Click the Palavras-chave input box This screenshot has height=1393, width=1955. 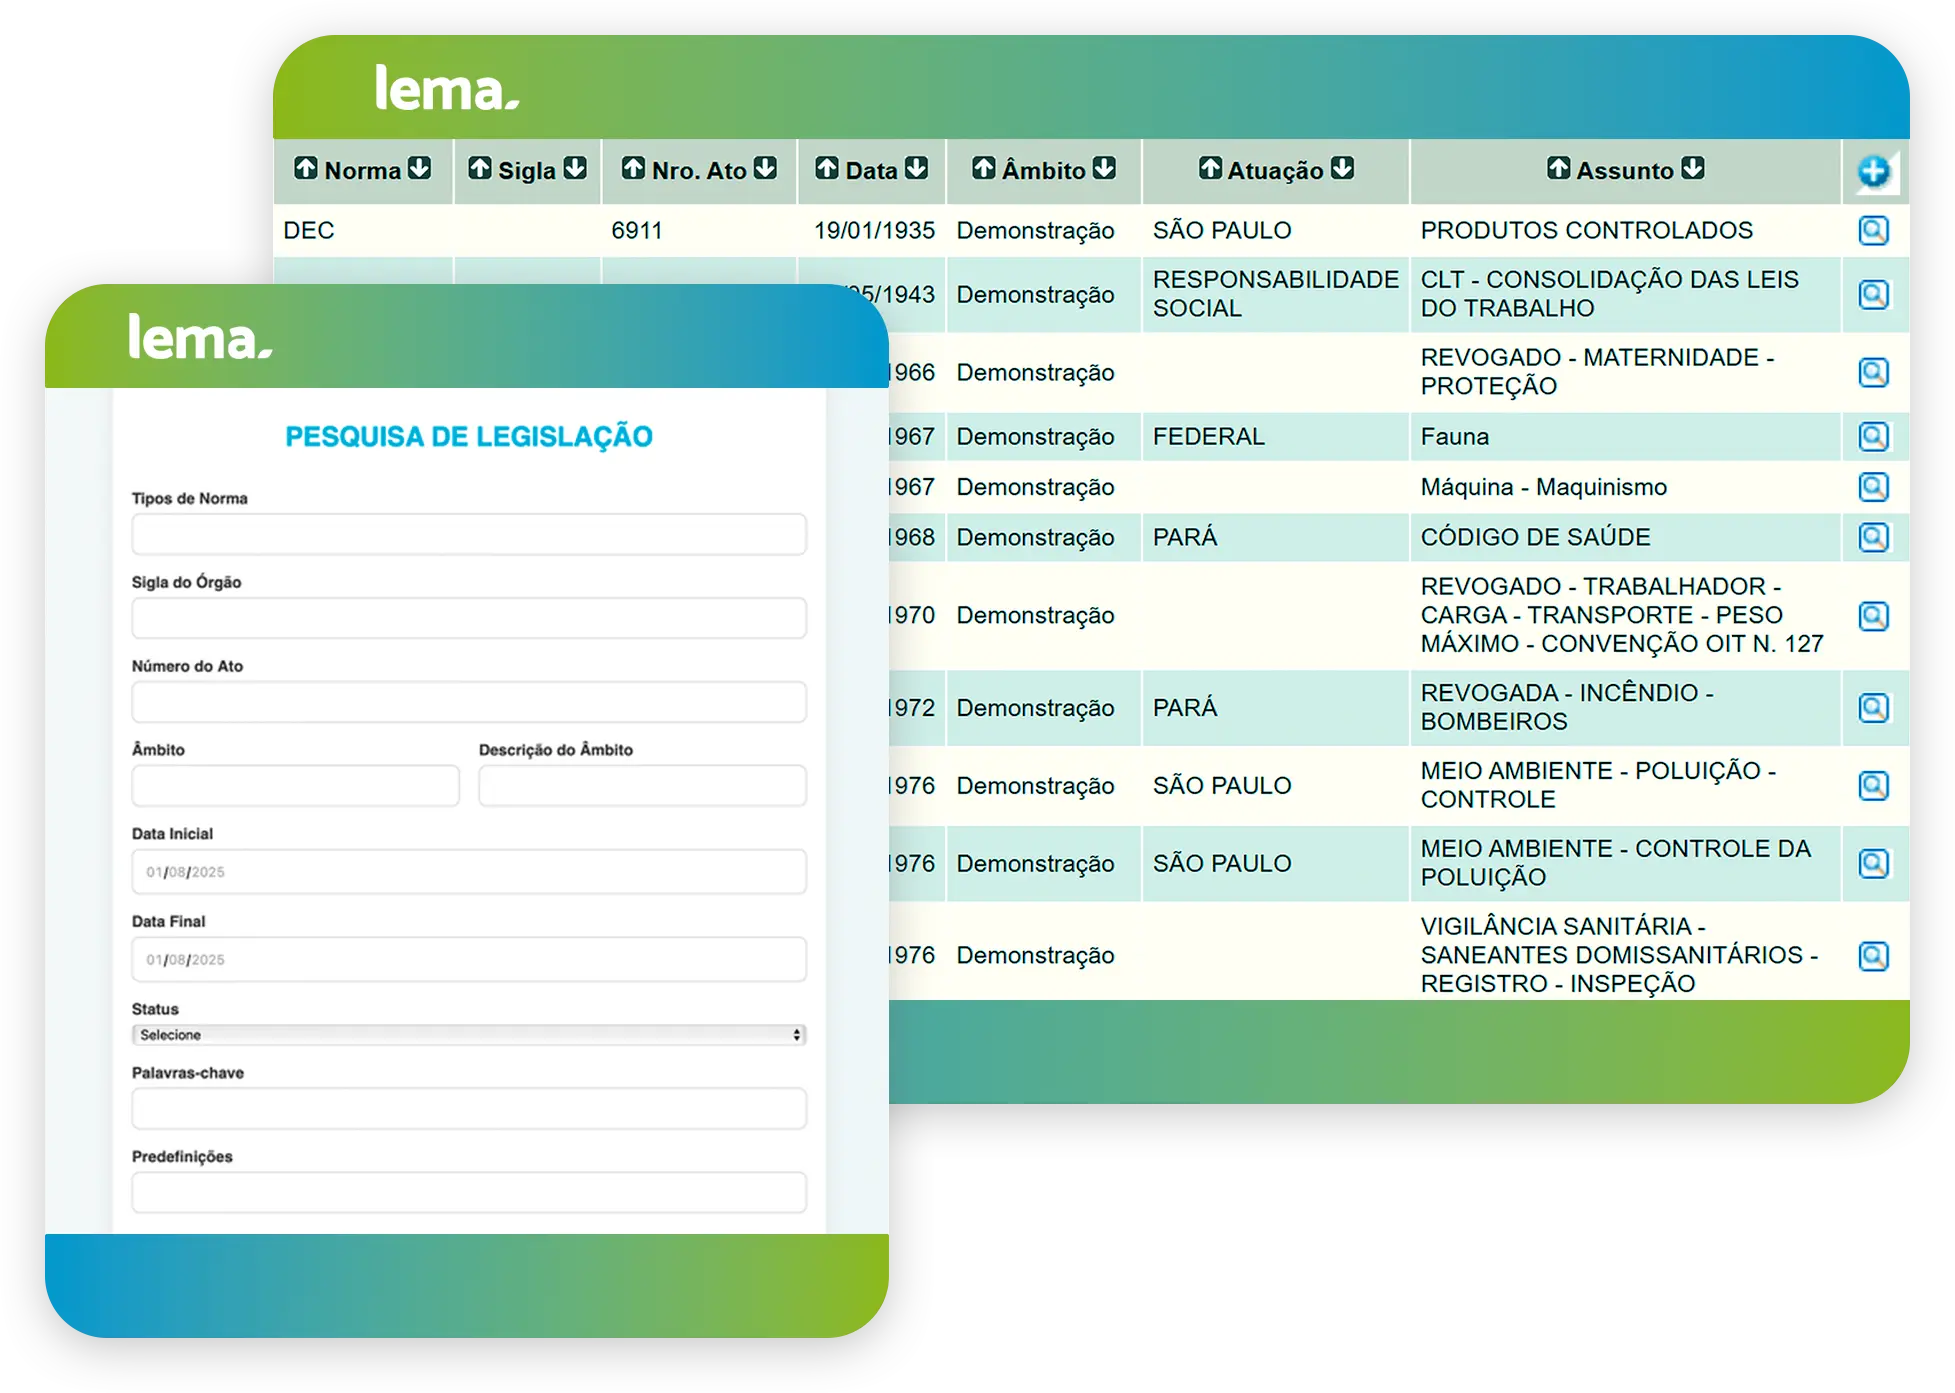[x=468, y=1109]
